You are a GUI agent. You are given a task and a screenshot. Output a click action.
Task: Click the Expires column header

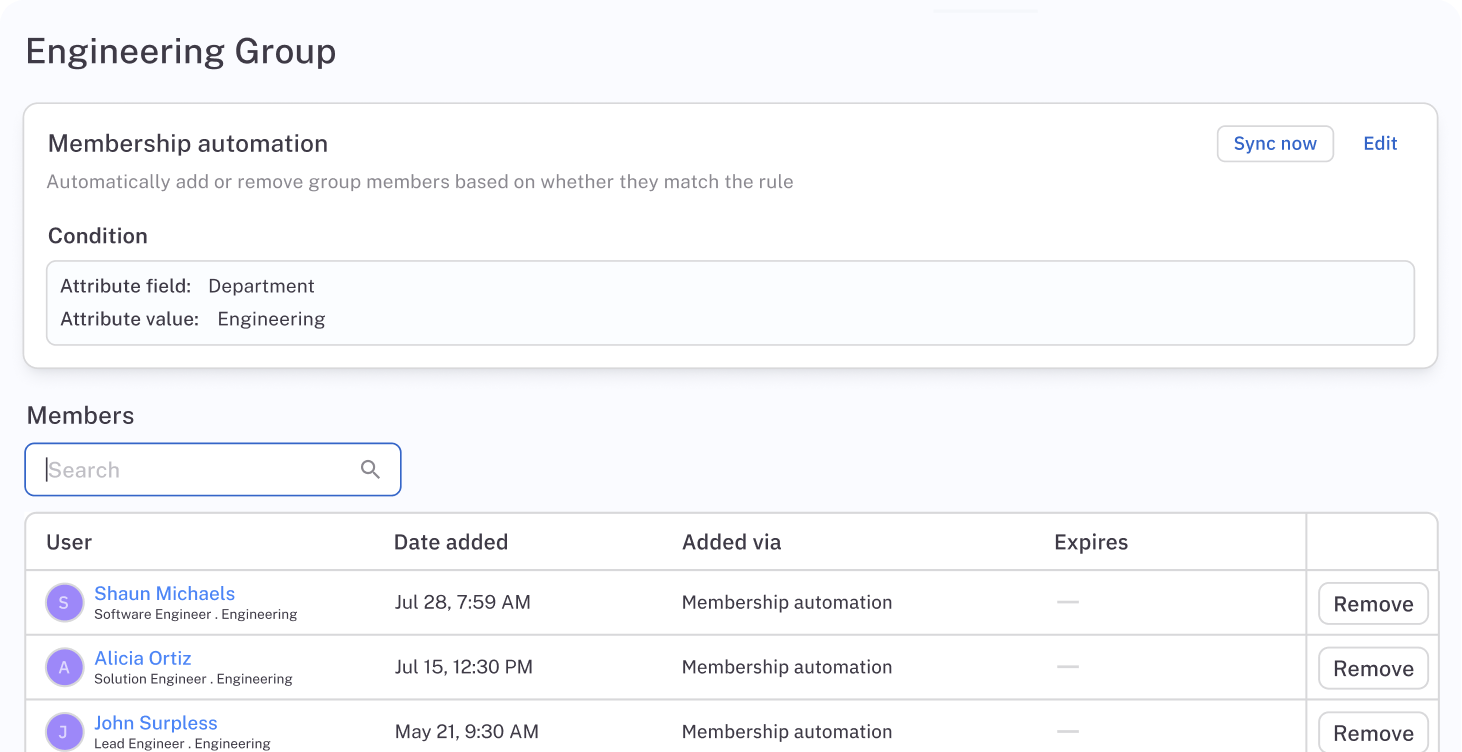pyautogui.click(x=1091, y=542)
